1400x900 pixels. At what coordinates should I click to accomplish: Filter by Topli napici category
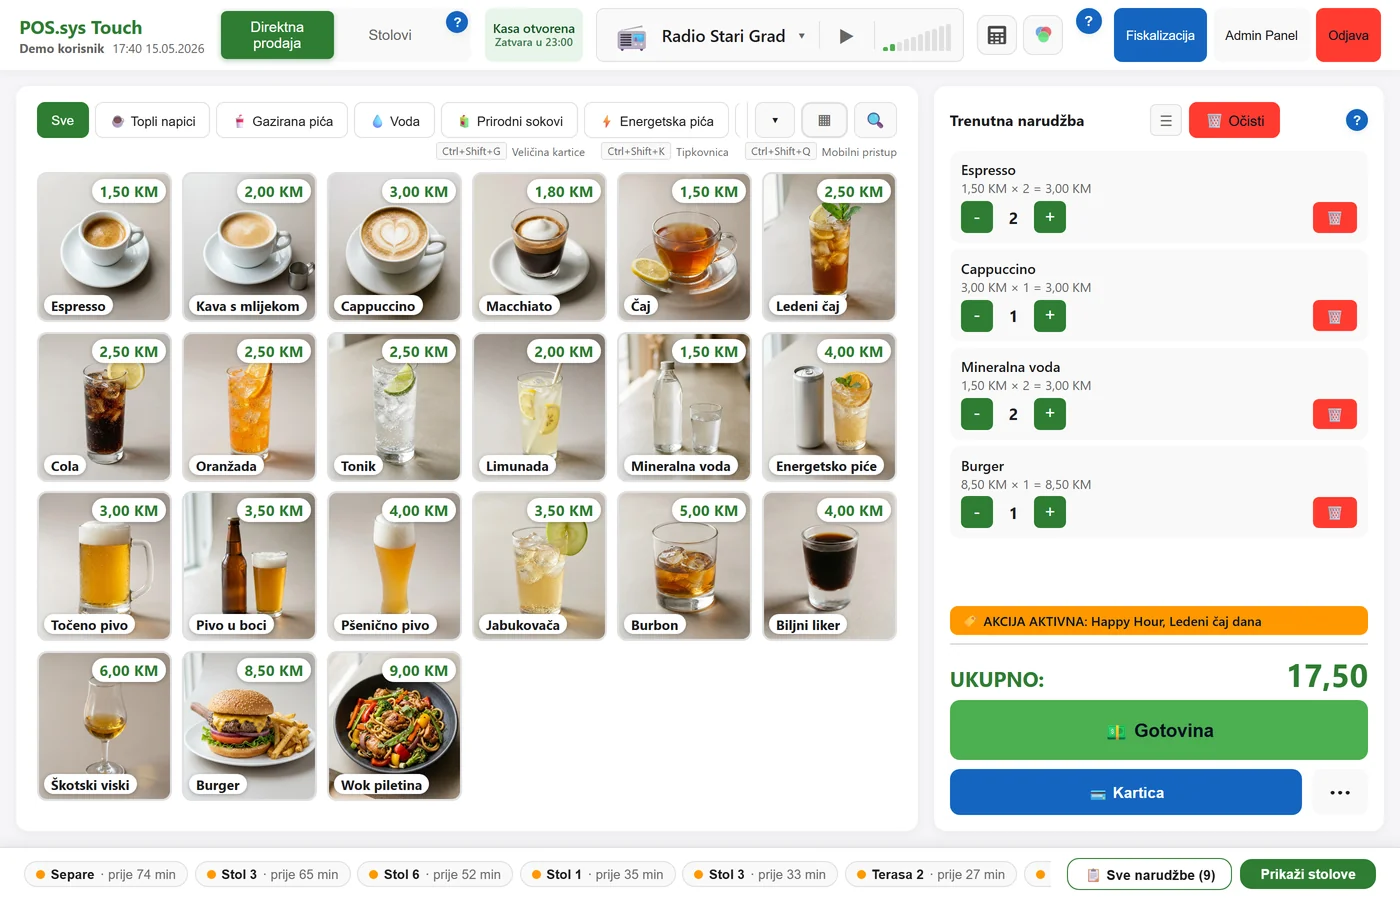[153, 121]
